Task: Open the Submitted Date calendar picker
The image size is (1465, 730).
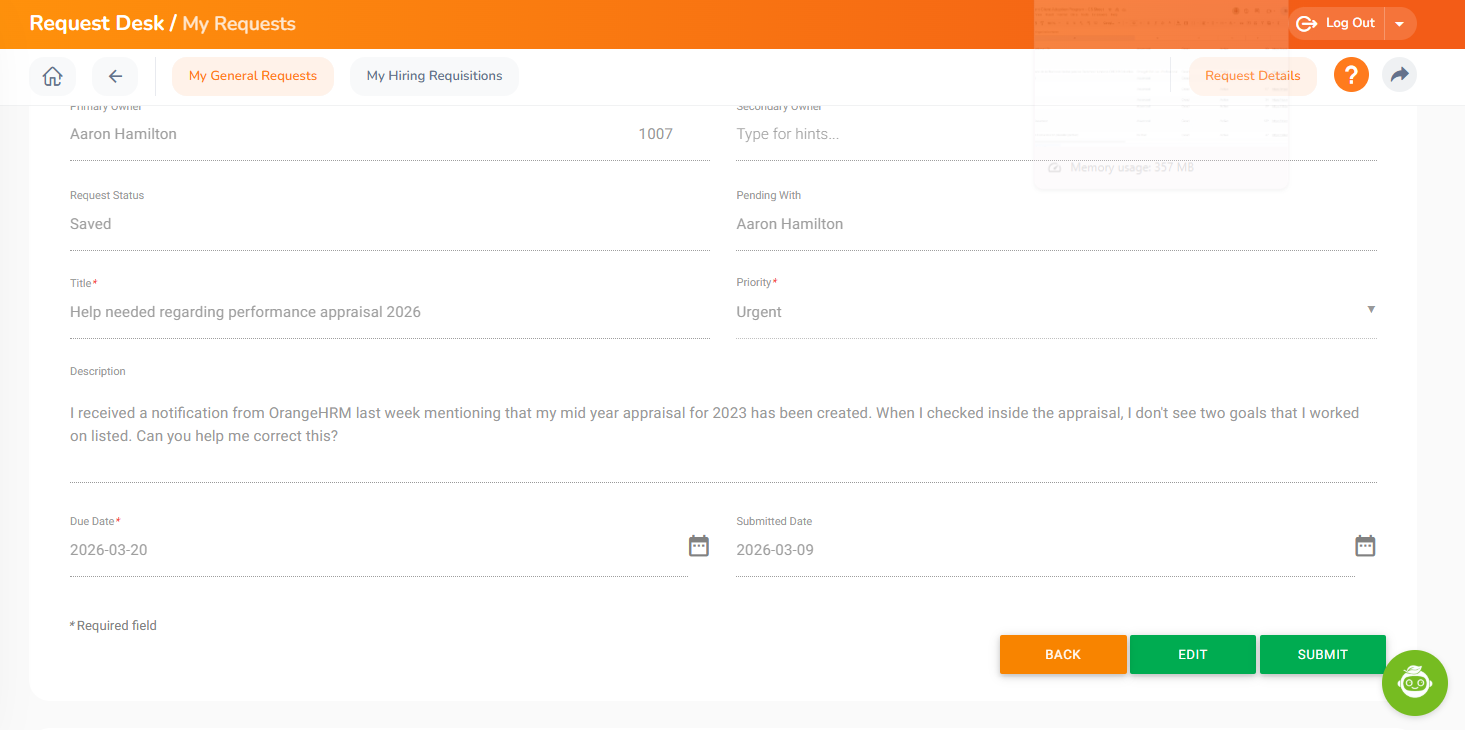Action: point(1365,546)
